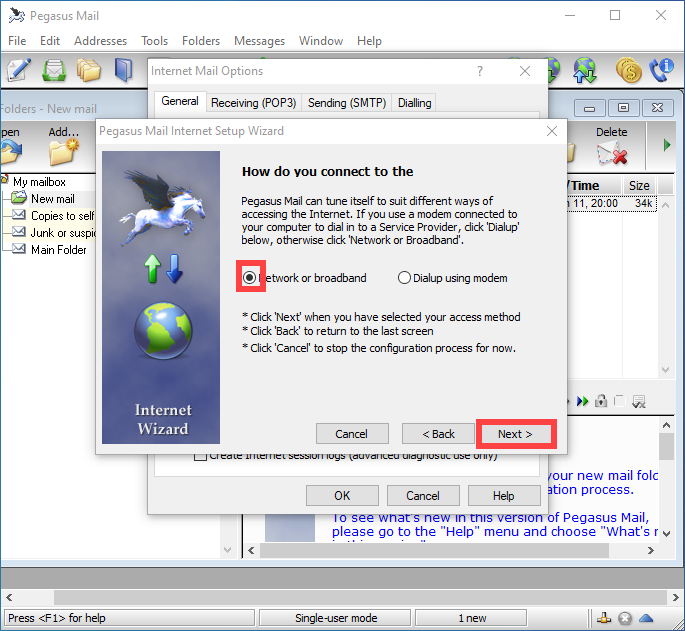Click the padlock icon in preview bar
This screenshot has width=685, height=631.
click(x=601, y=401)
